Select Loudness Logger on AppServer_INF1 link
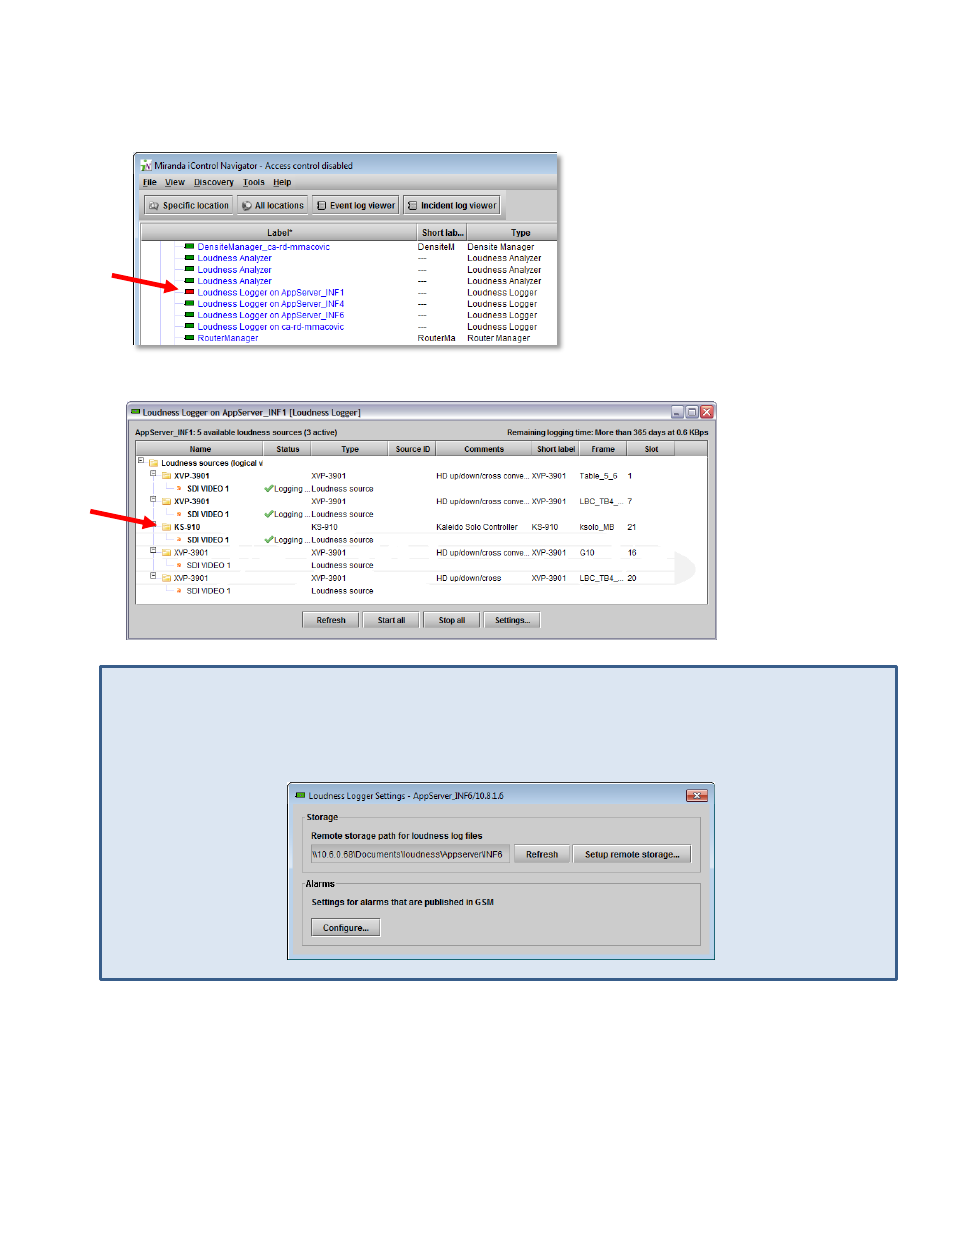The width and height of the screenshot is (954, 1235). pos(271,292)
